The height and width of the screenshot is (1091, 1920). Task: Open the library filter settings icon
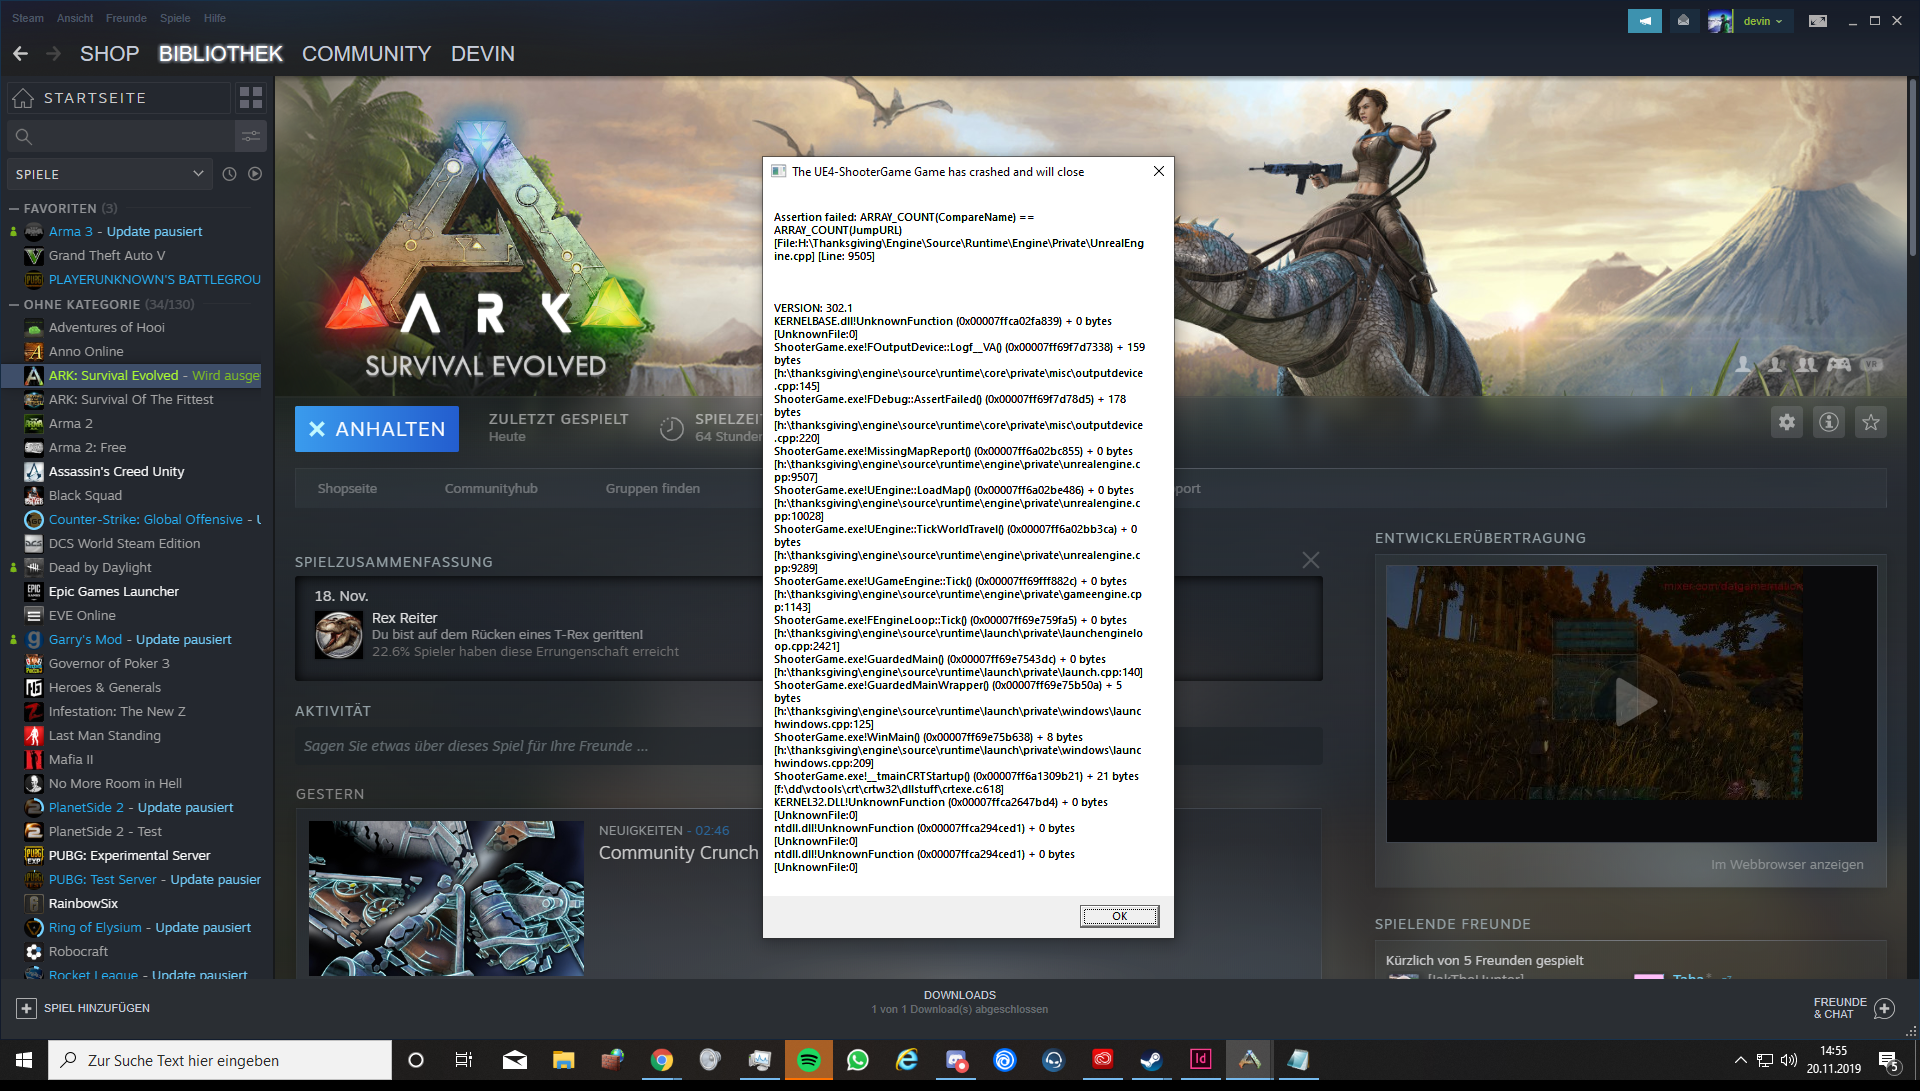[x=250, y=136]
